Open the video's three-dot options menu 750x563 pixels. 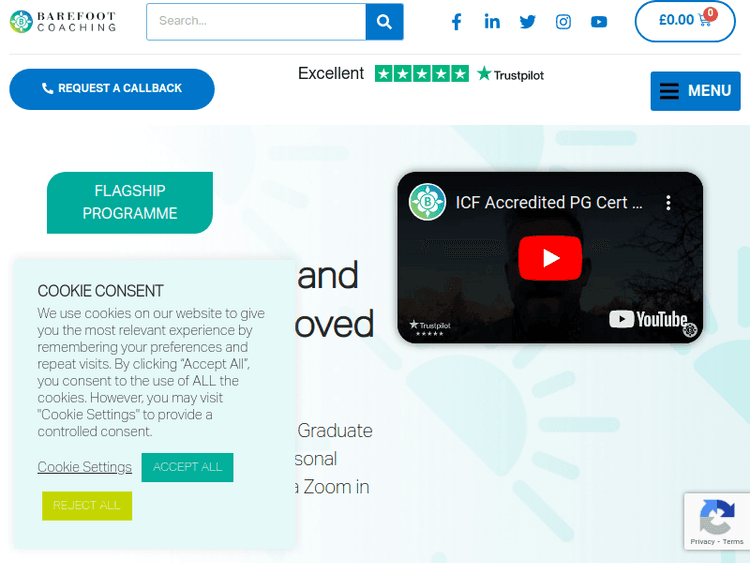668,203
